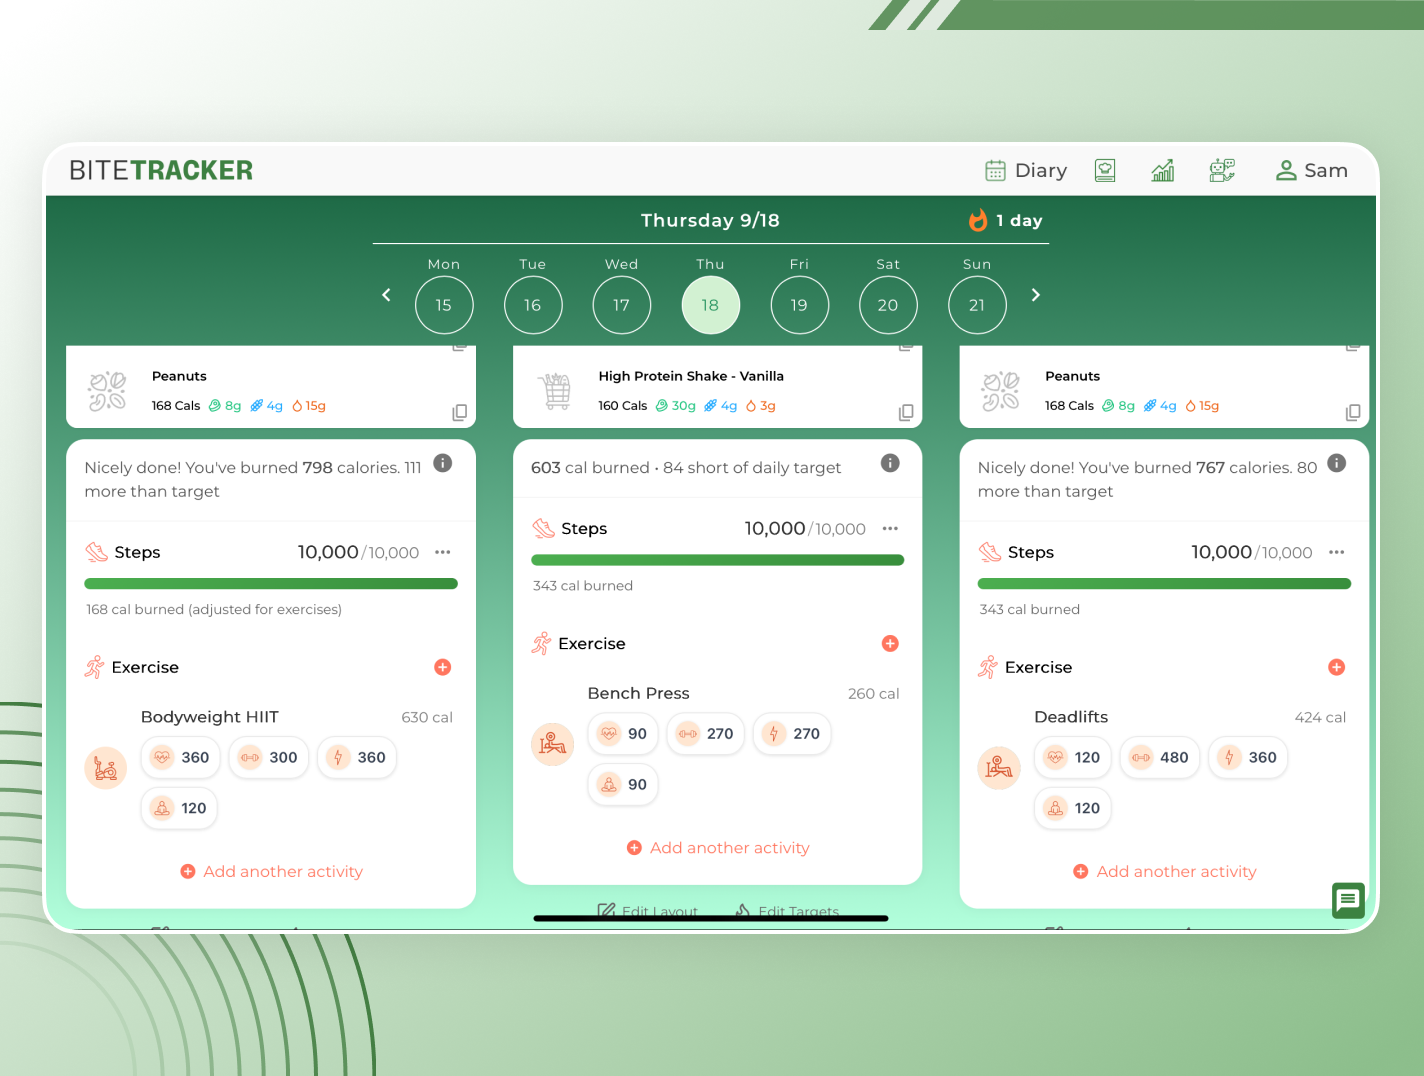Open the chat bubble in the bottom corner
The image size is (1424, 1076).
pyautogui.click(x=1348, y=901)
